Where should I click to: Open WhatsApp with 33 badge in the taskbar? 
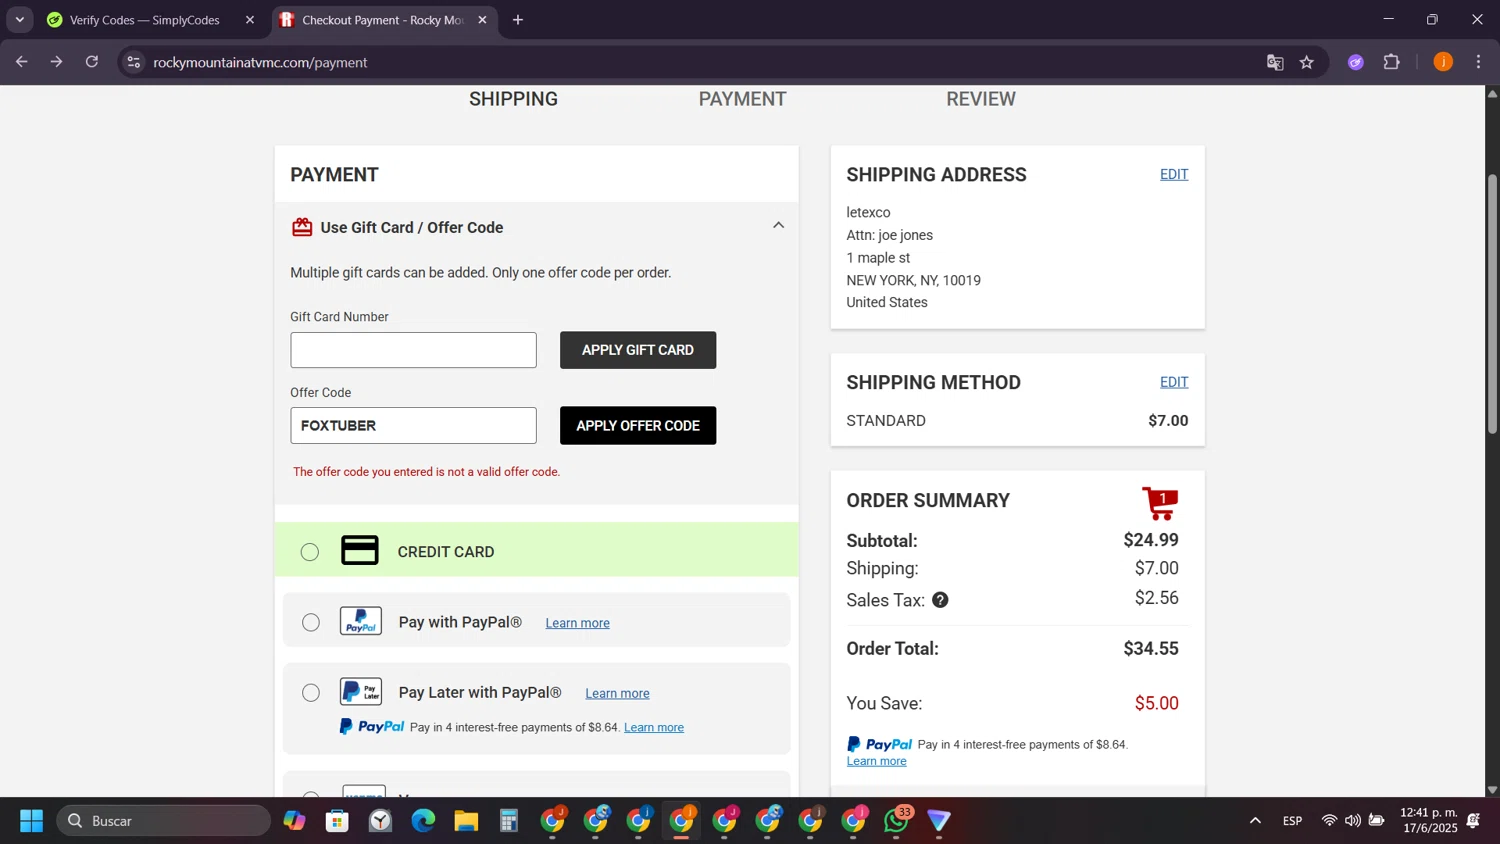[897, 821]
